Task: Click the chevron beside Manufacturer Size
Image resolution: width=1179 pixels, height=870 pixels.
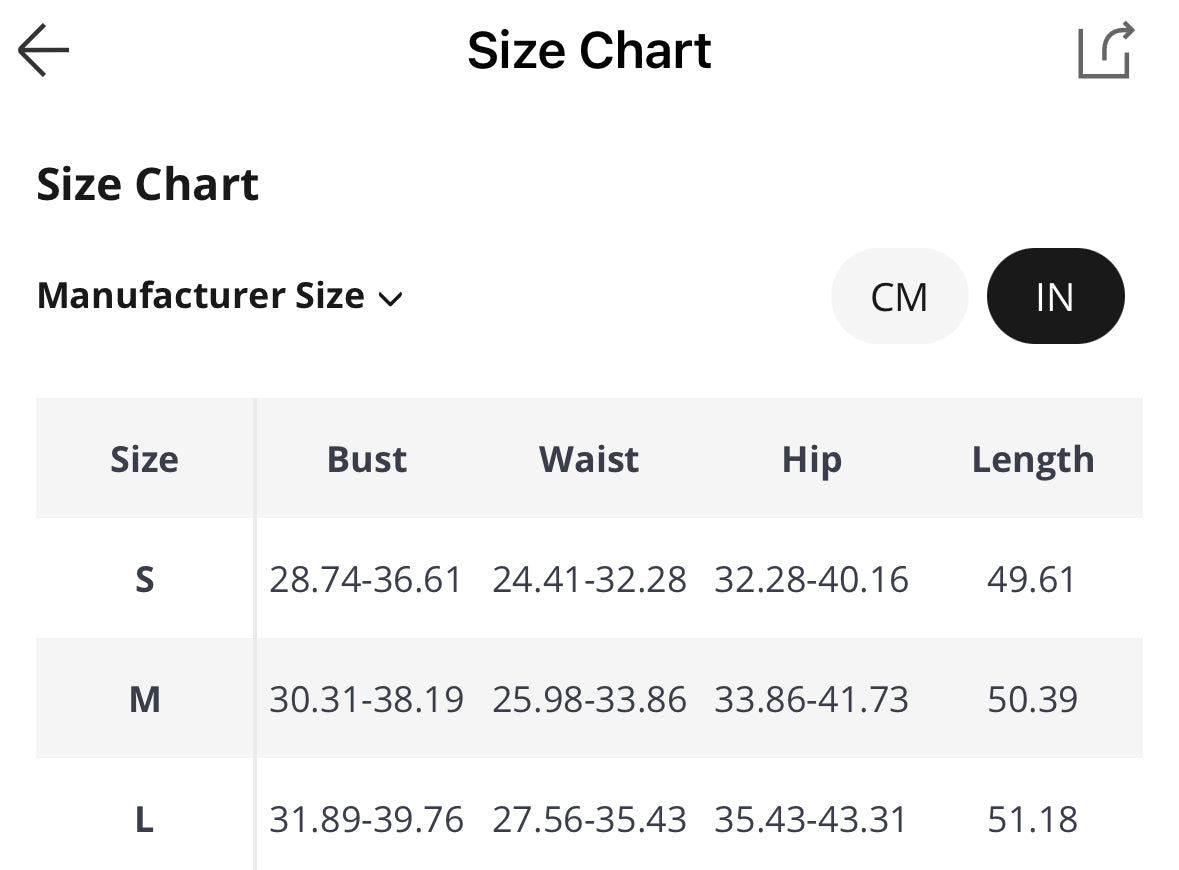Action: click(391, 299)
